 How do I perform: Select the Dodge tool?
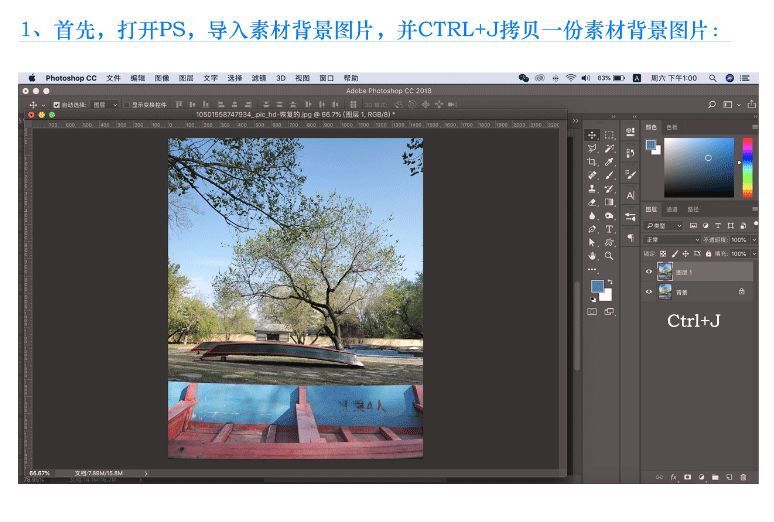609,216
